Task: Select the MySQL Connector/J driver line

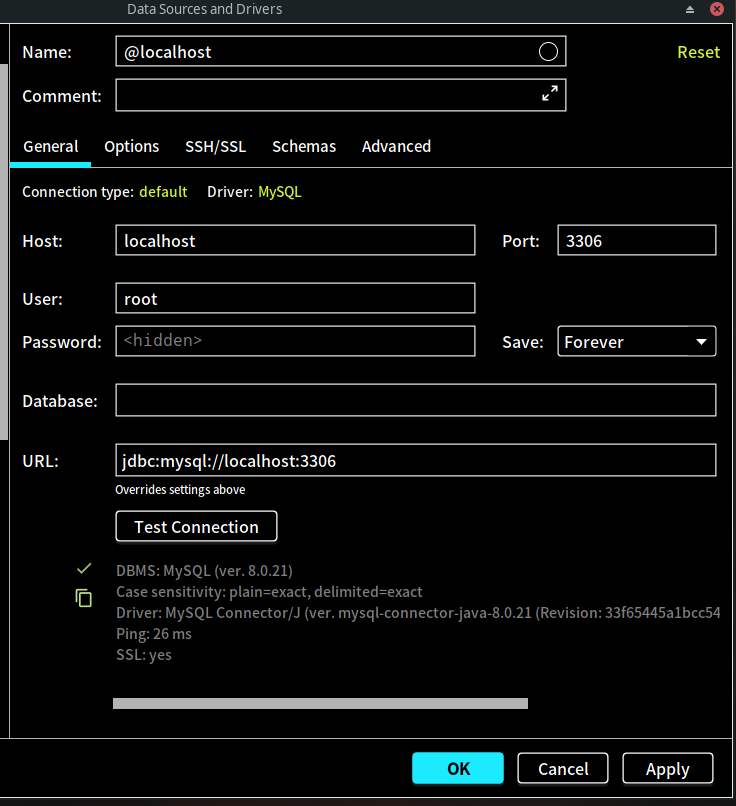Action: point(418,613)
